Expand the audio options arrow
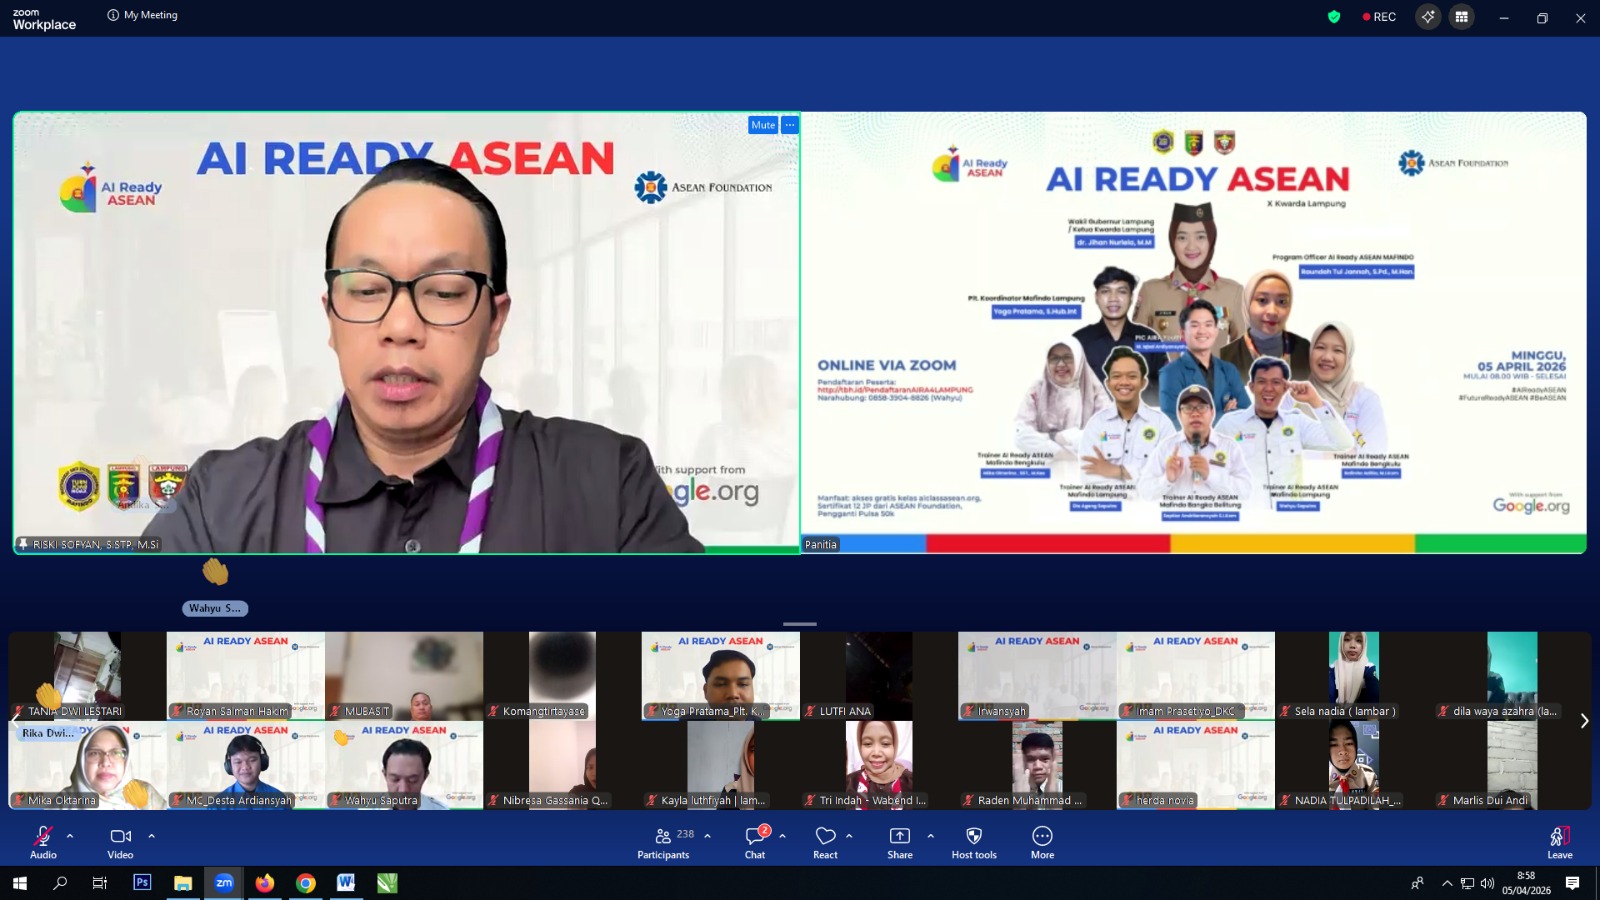This screenshot has height=900, width=1600. [x=70, y=836]
